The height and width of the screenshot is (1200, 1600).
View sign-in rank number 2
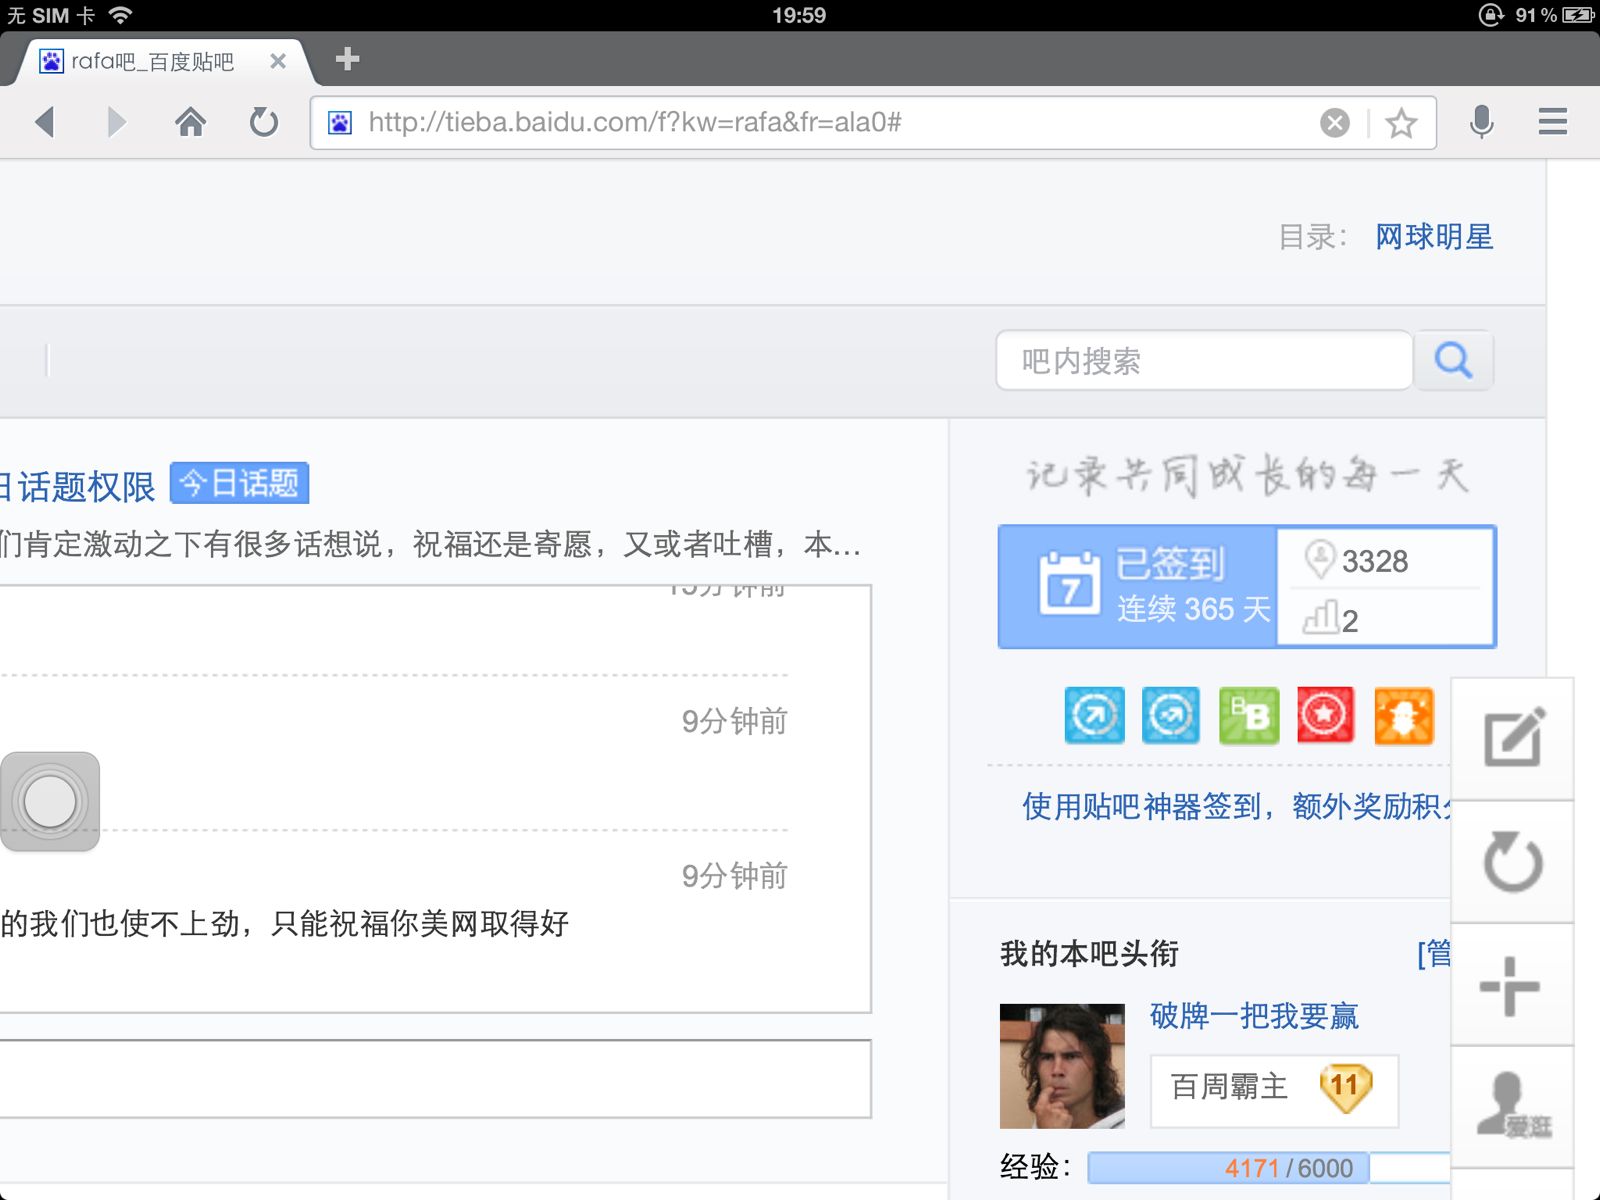(x=1350, y=621)
